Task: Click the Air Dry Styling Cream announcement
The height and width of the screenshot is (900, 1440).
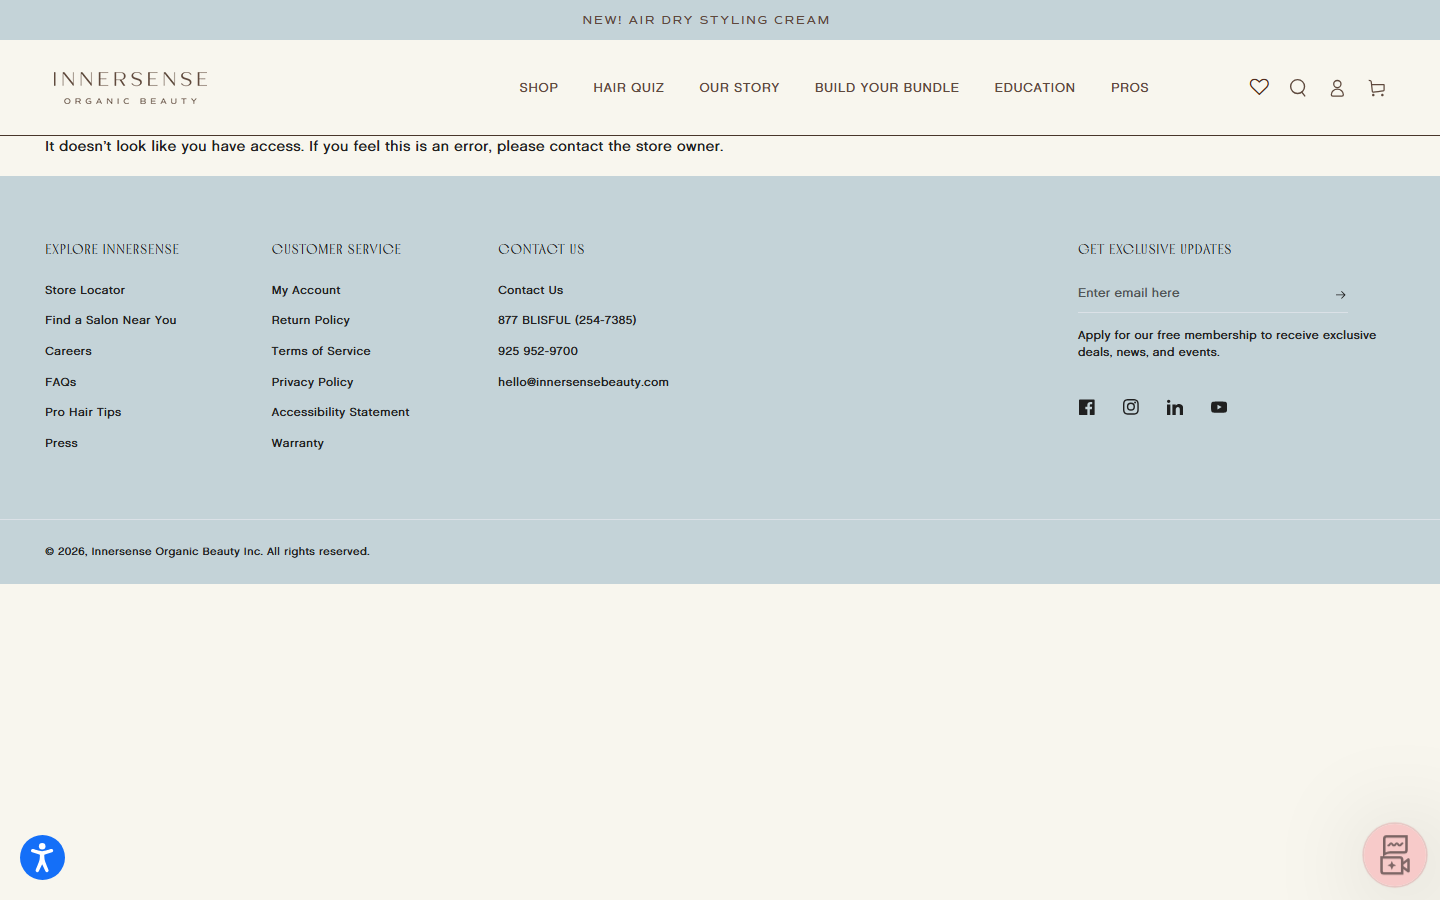Action: click(706, 20)
